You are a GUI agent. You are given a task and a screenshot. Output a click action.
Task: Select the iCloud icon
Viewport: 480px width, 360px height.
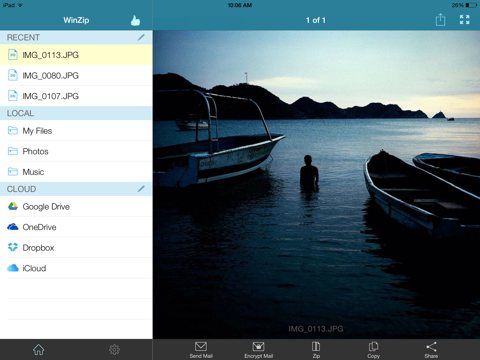13,268
